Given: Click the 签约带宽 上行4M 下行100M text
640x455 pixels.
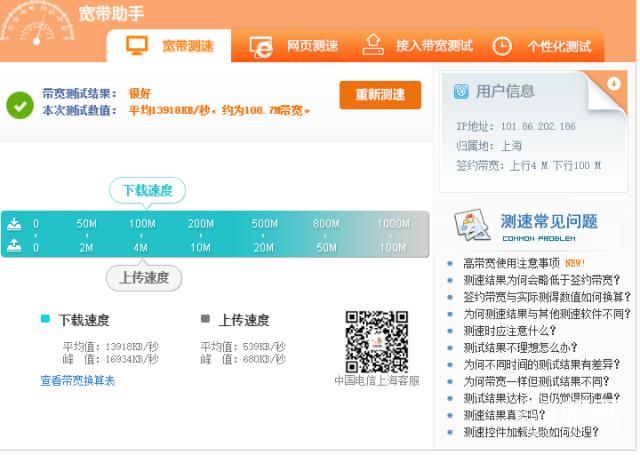Looking at the screenshot, I should click(529, 166).
